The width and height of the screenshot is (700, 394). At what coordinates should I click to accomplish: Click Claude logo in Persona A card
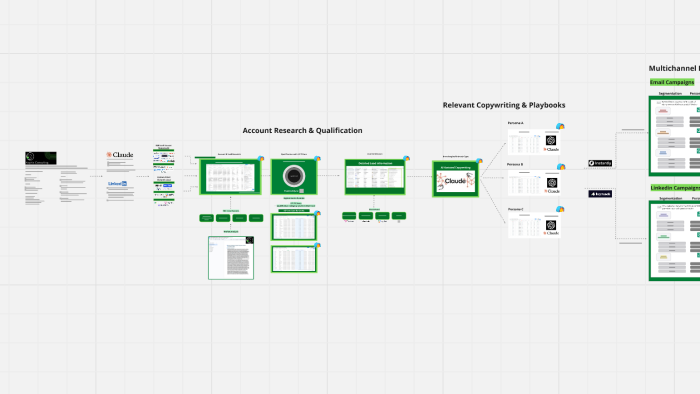(551, 149)
